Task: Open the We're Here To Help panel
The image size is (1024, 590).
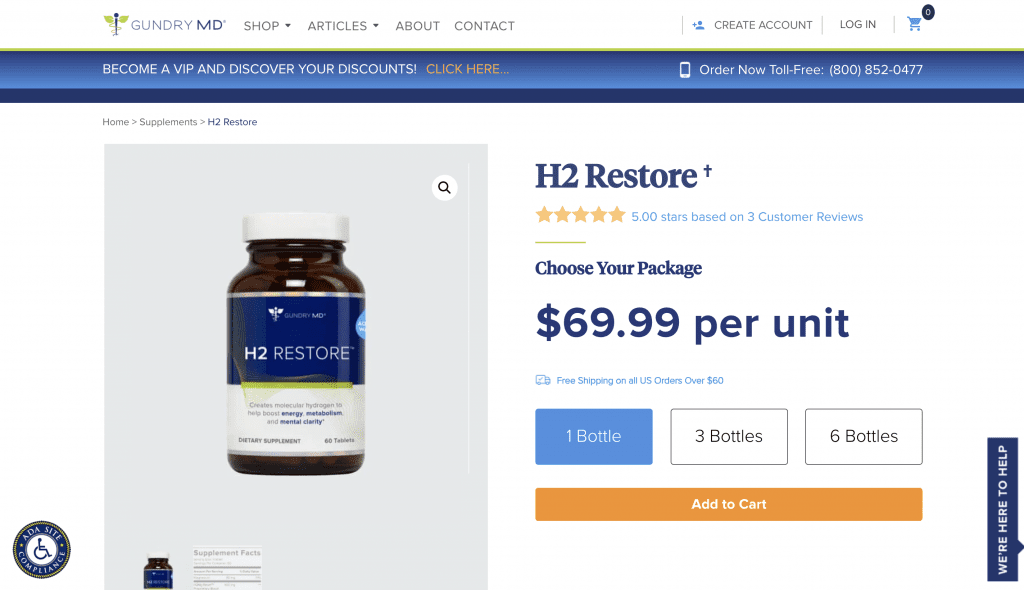Action: 1003,509
